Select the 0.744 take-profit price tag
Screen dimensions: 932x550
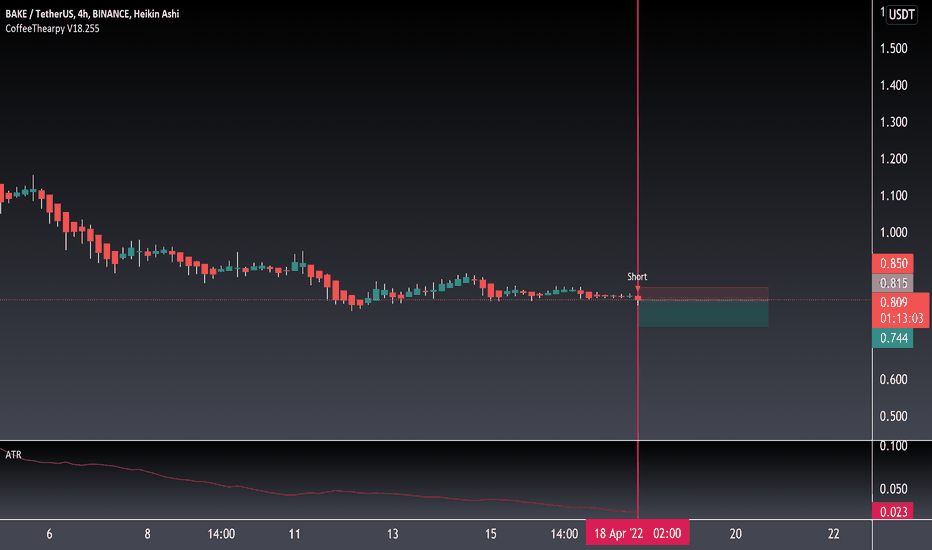tap(893, 338)
